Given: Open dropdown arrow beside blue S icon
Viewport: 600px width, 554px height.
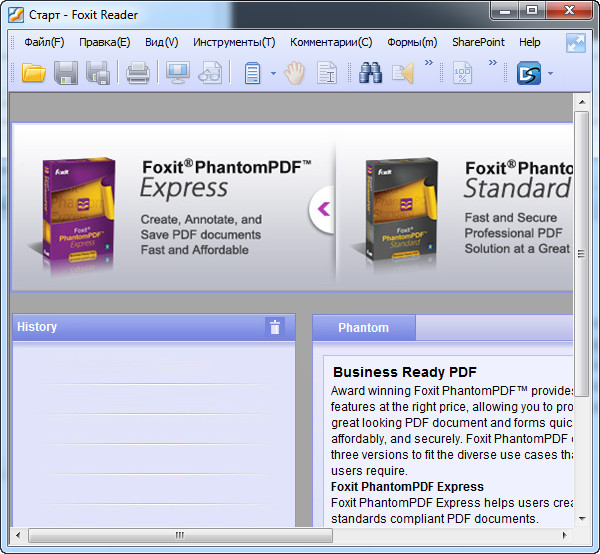Looking at the screenshot, I should 550,74.
